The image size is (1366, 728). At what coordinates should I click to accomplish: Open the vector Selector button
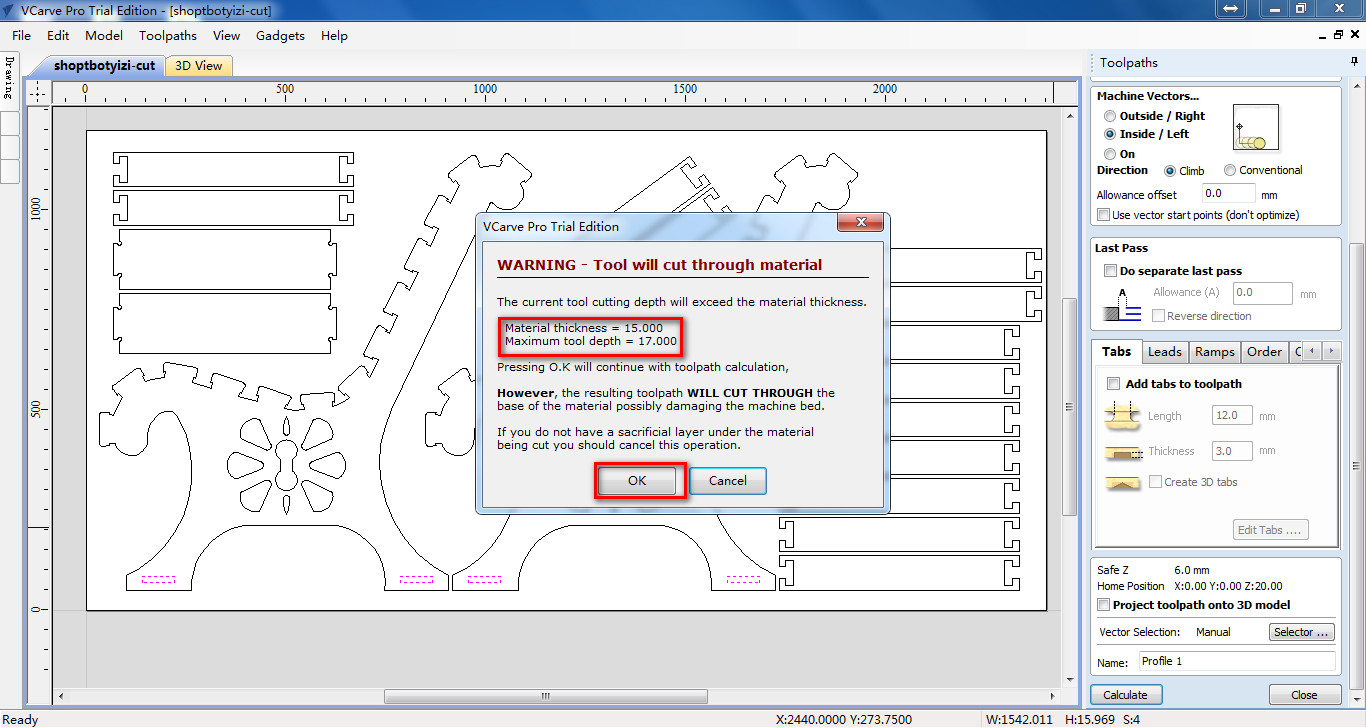[1302, 632]
